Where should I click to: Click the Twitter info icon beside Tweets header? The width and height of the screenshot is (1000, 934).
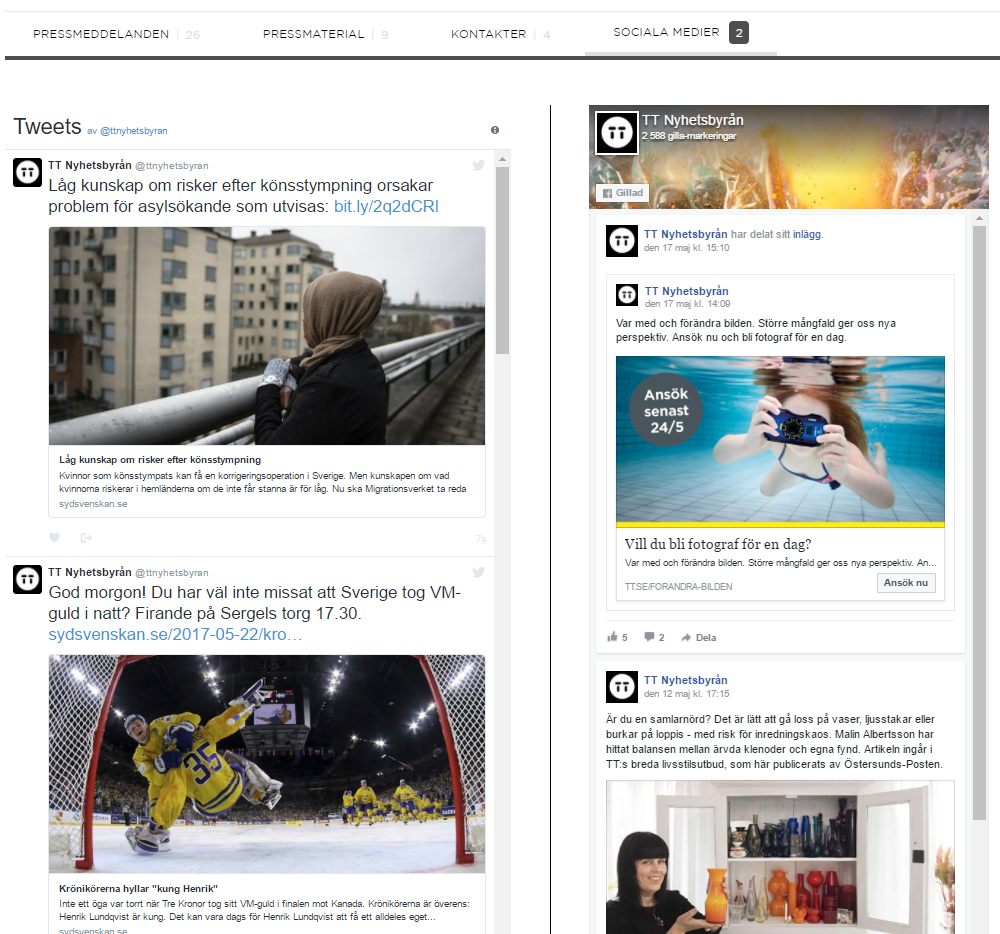tap(495, 130)
